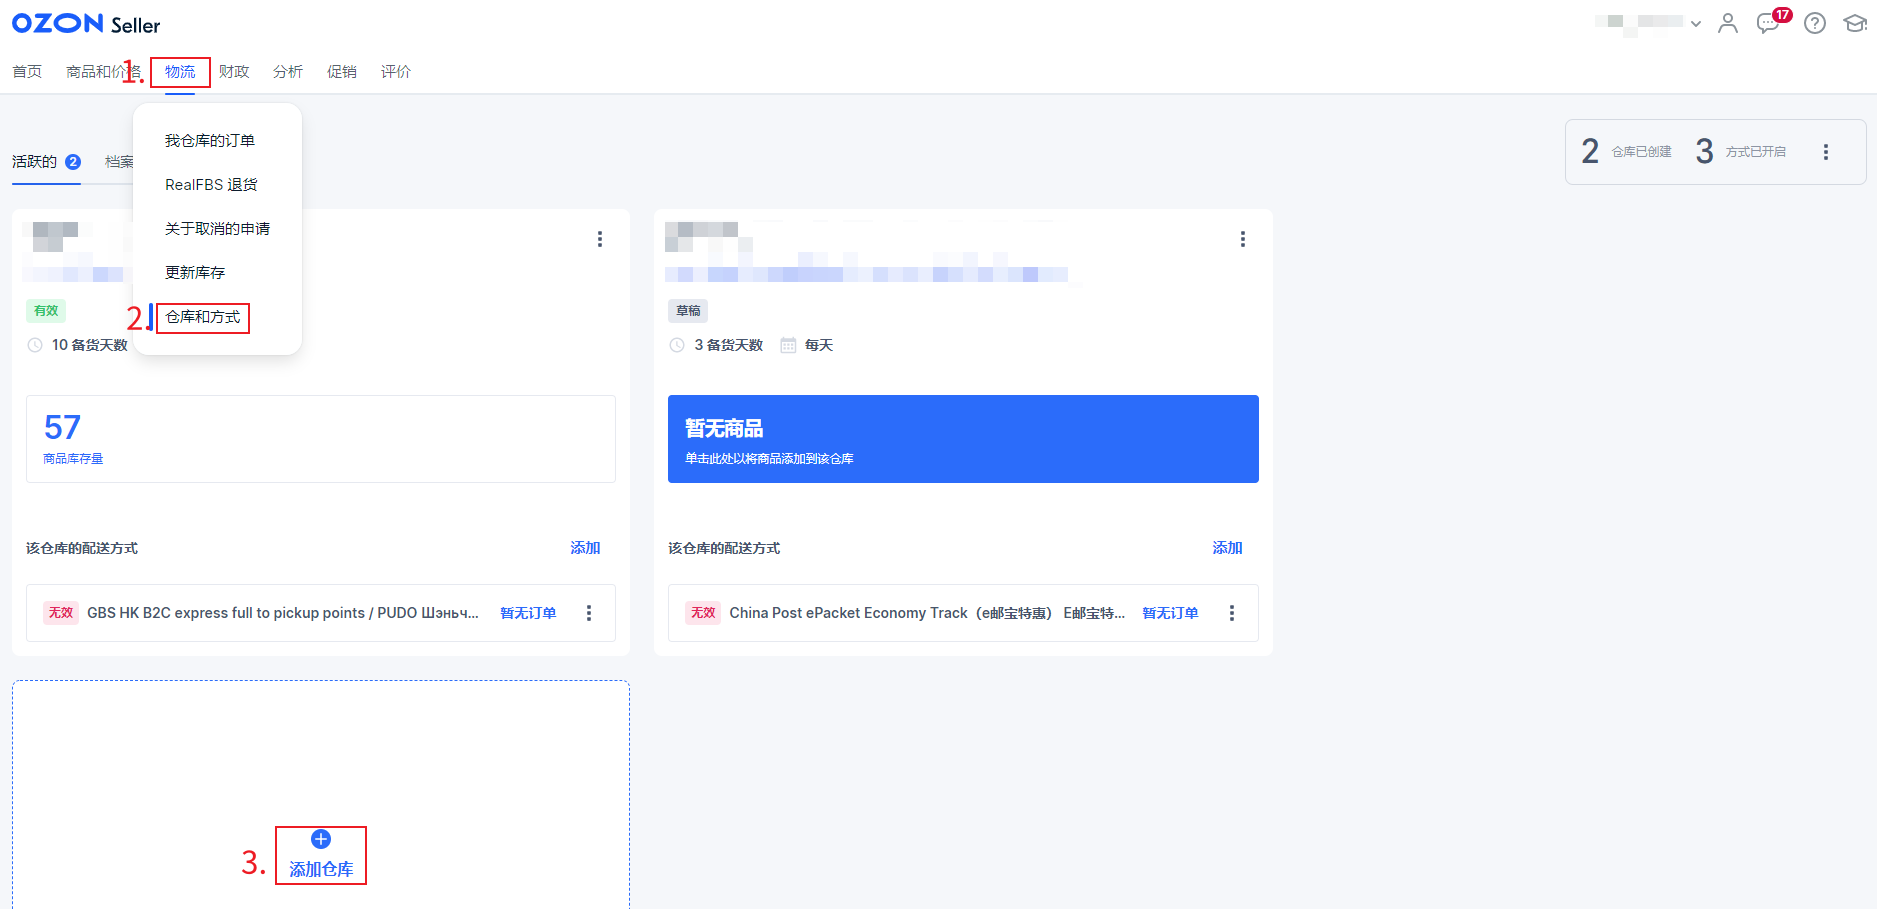
Task: Open options for China Post ePacket method
Action: [1232, 613]
